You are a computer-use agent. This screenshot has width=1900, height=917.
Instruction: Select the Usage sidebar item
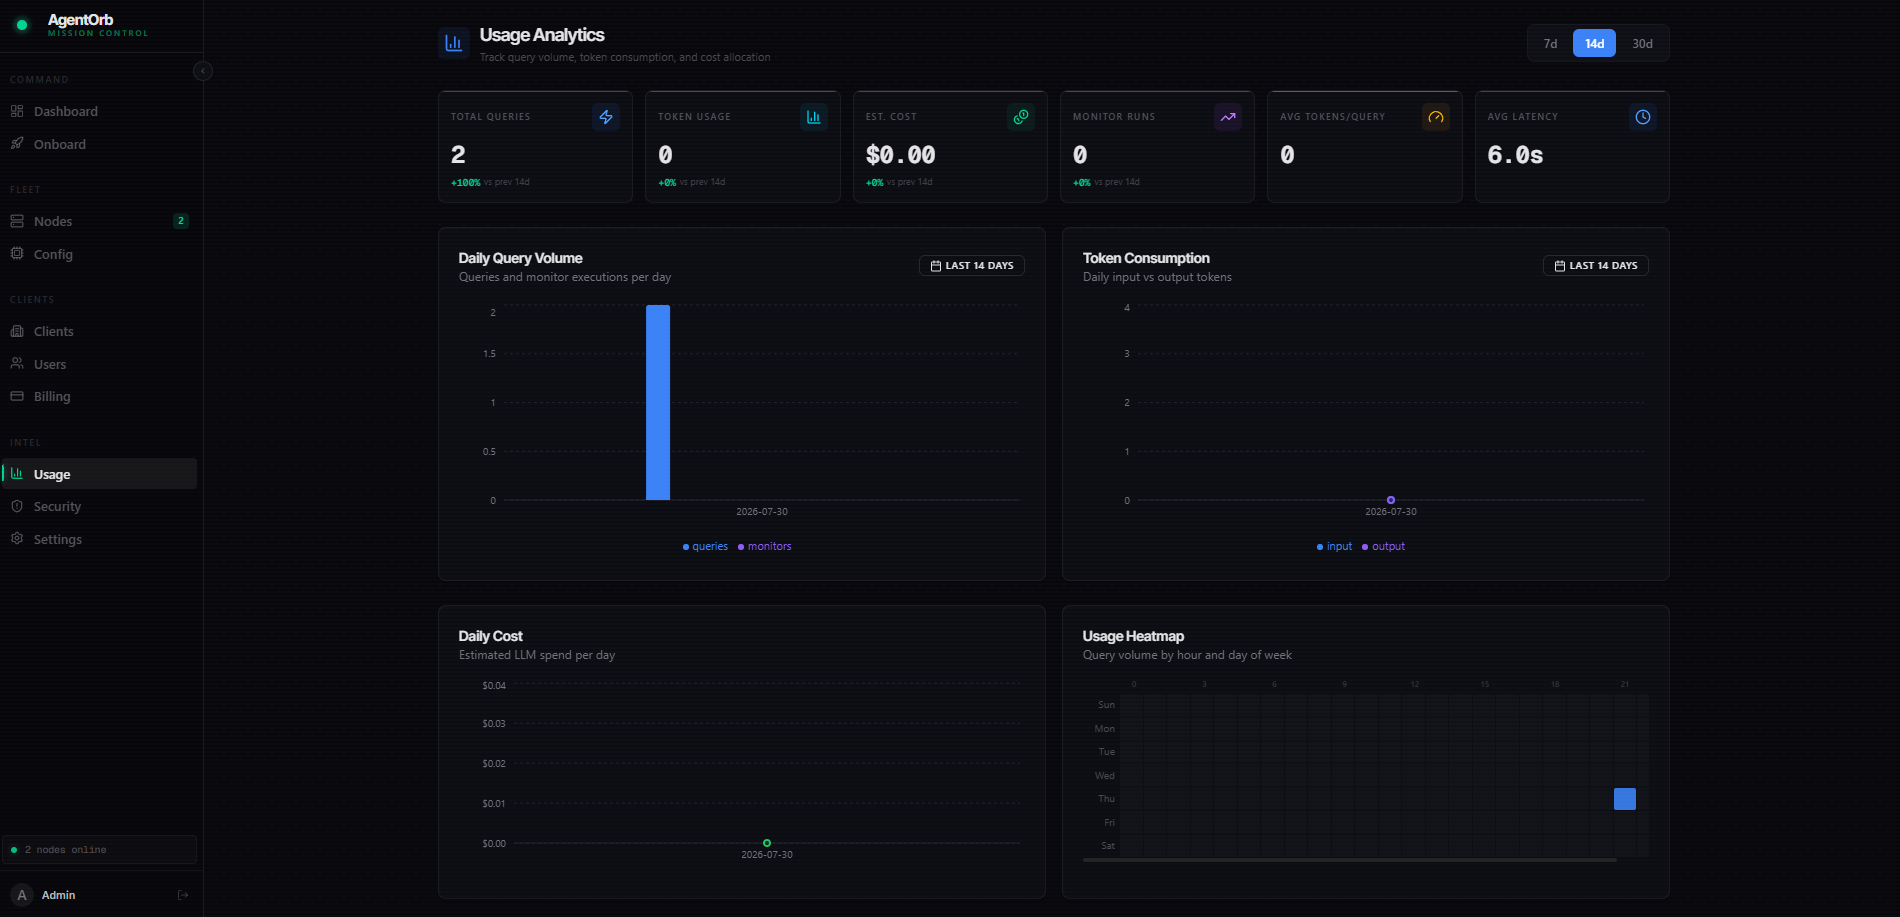[100, 474]
